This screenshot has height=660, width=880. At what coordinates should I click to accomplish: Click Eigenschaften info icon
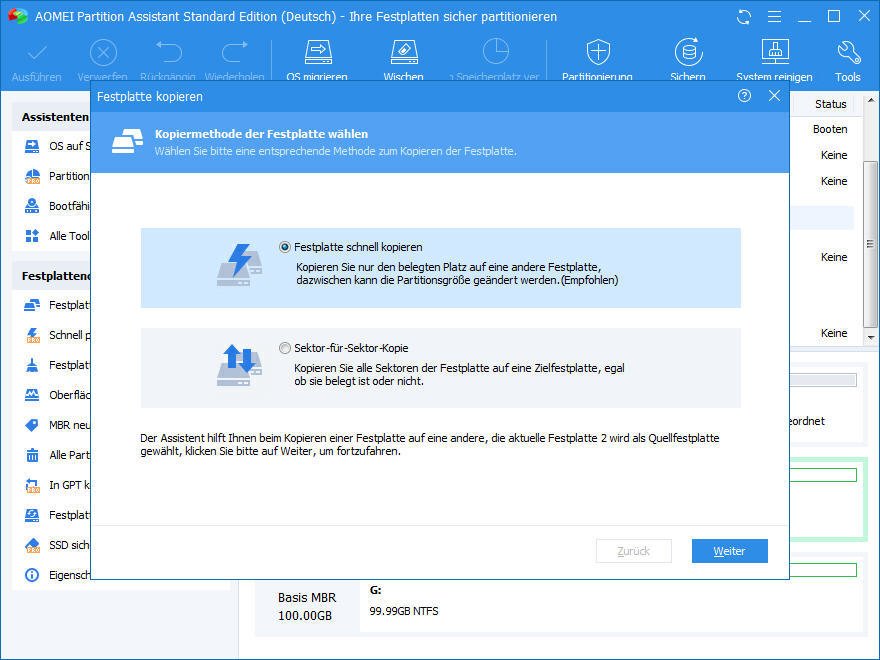[32, 575]
